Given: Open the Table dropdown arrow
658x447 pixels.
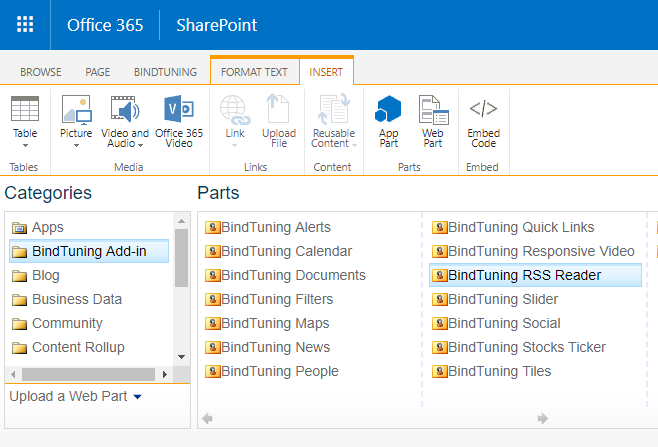Looking at the screenshot, I should (25, 145).
